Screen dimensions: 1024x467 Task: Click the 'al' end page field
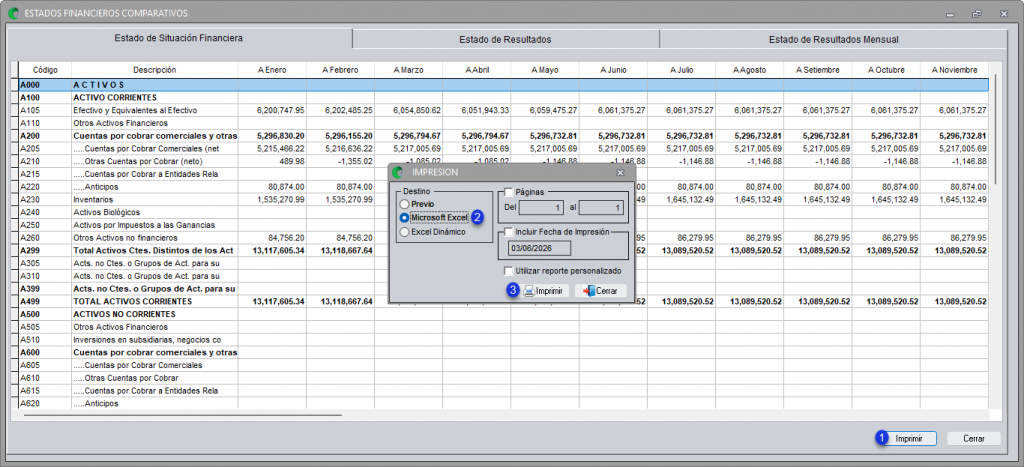point(601,208)
